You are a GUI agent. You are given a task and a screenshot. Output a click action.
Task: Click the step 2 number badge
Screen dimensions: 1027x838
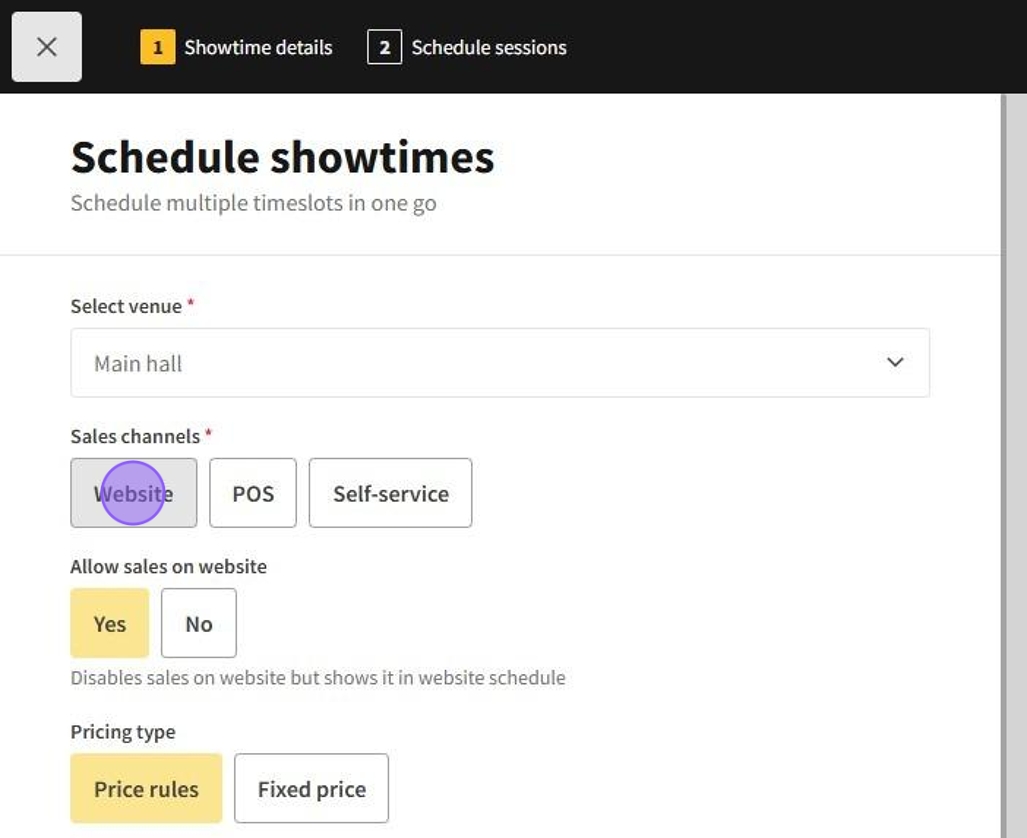384,47
